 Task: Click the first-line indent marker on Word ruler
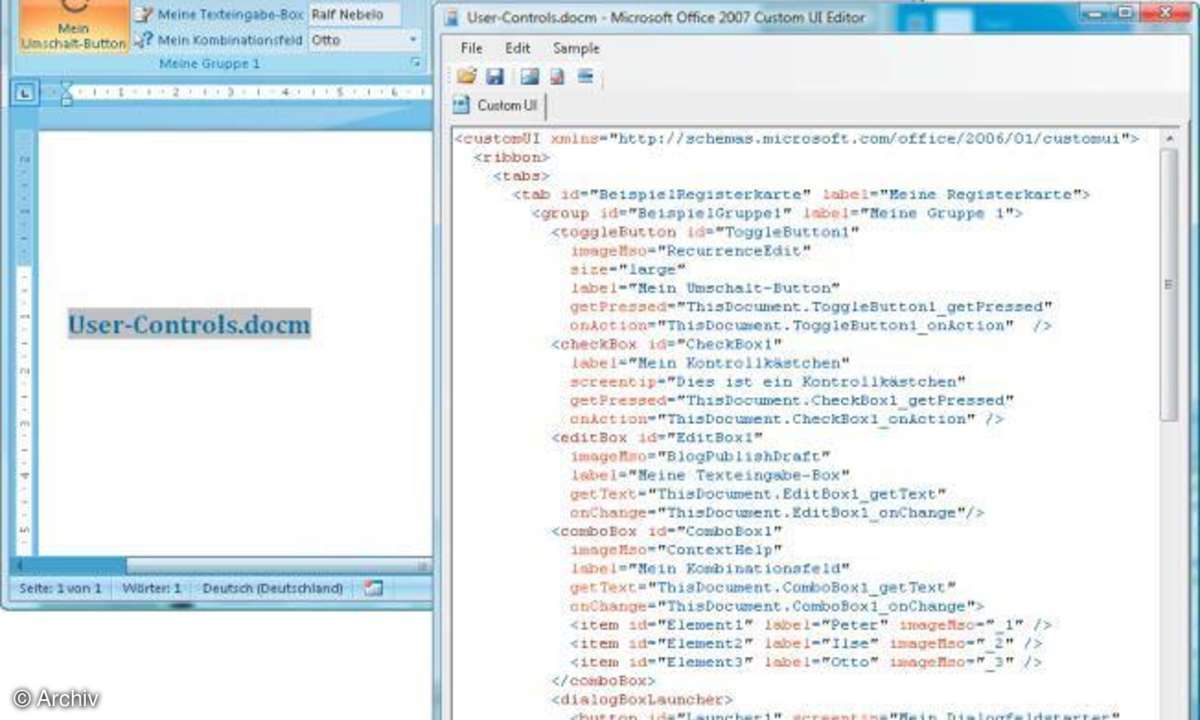[67, 88]
